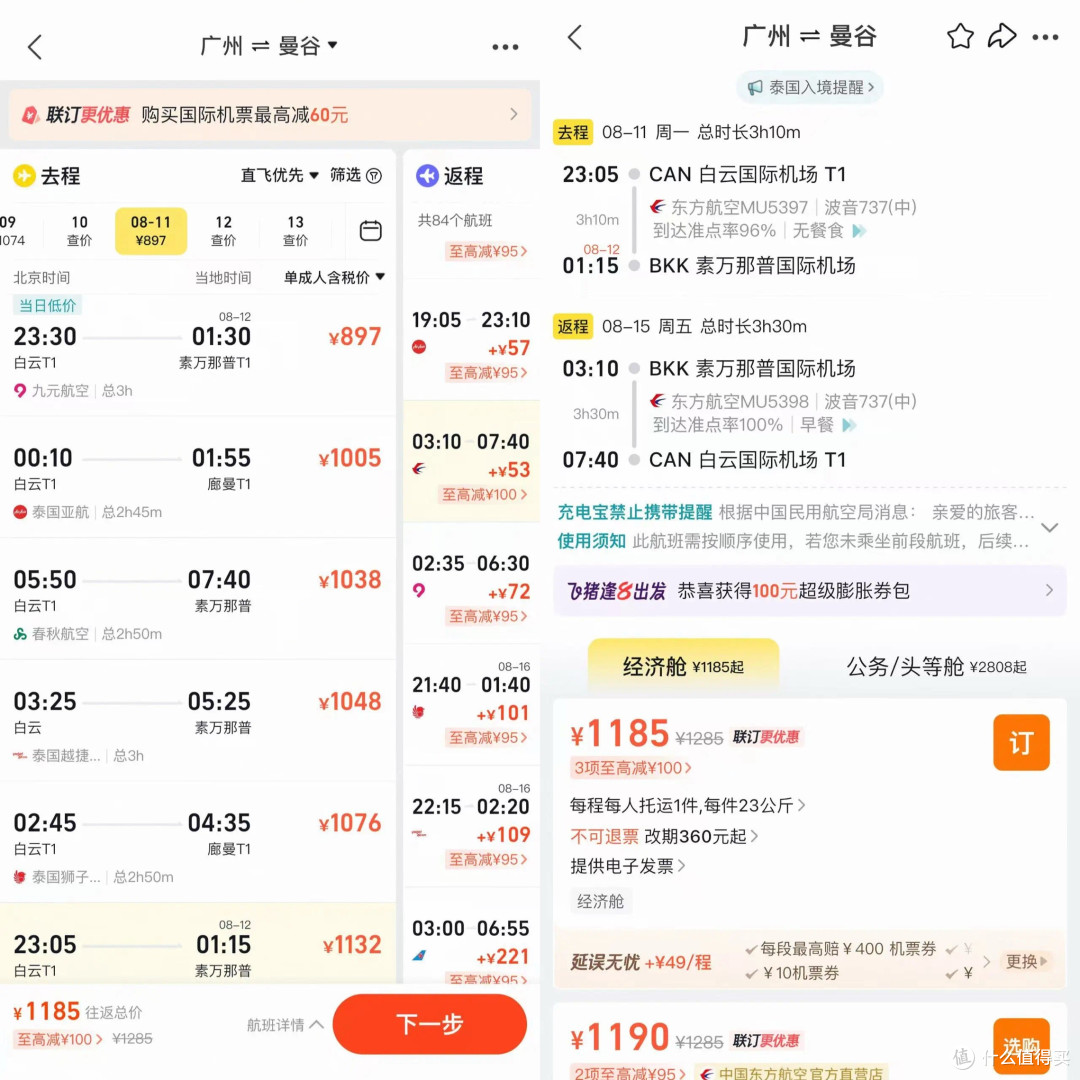
Task: Tap the 延误无忧 +¥49/程 option
Action: click(641, 962)
